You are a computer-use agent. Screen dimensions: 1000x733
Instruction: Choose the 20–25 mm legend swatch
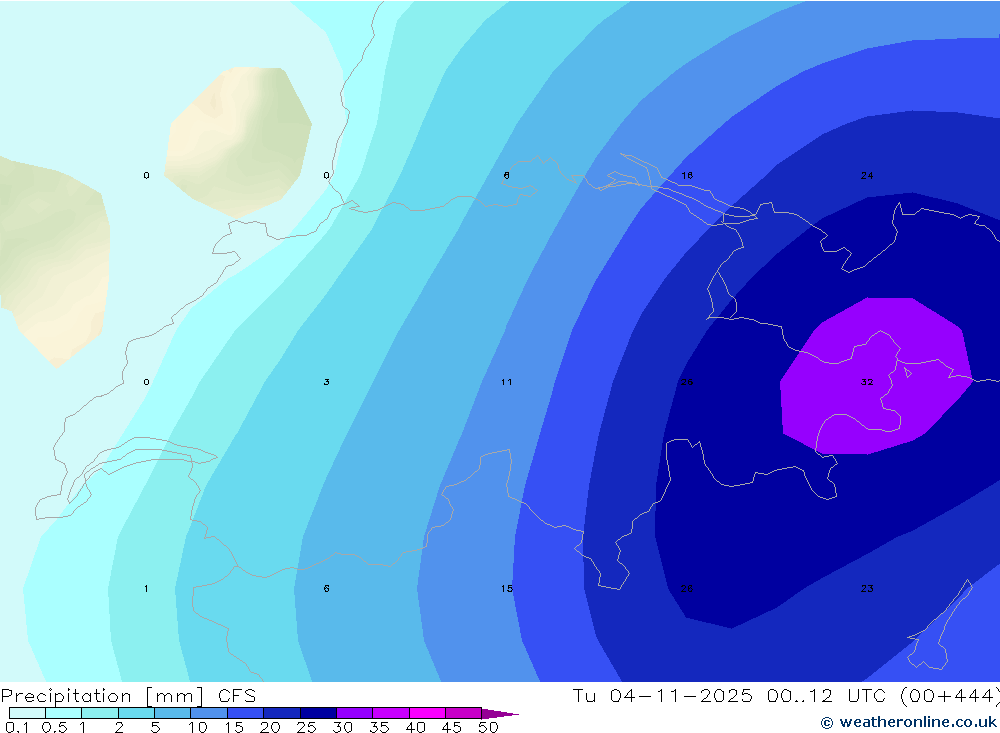[282, 713]
